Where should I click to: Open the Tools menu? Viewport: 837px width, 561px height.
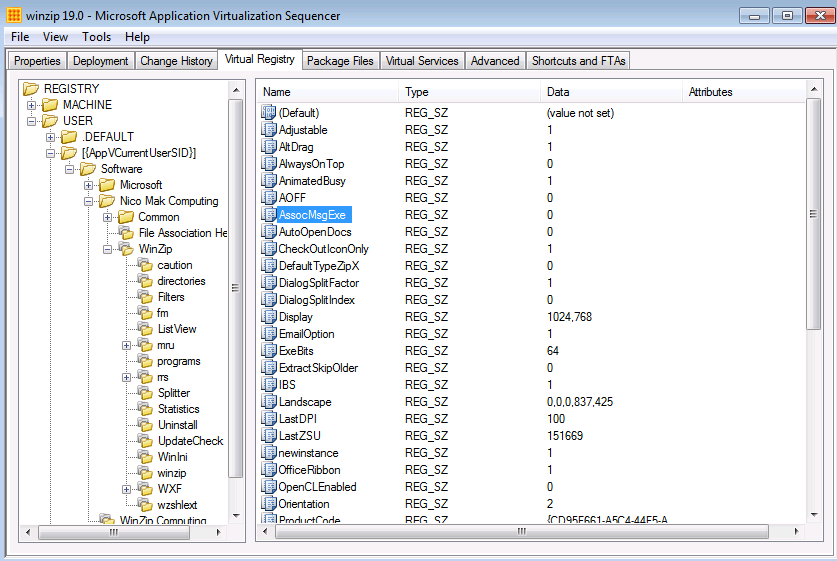click(x=97, y=37)
